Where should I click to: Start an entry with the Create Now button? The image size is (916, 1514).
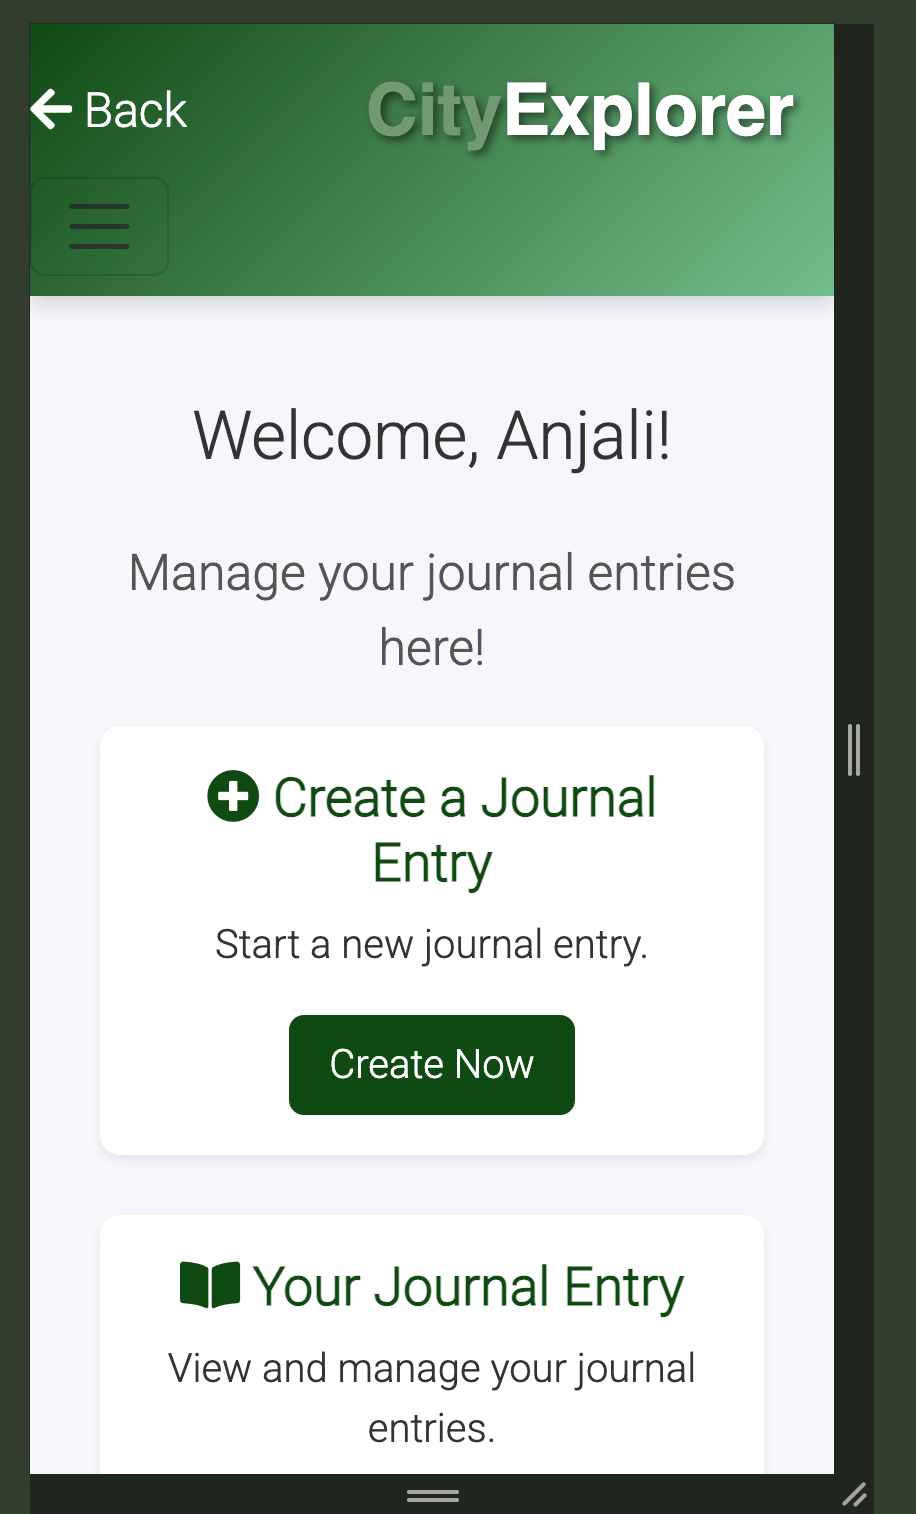tap(432, 1065)
